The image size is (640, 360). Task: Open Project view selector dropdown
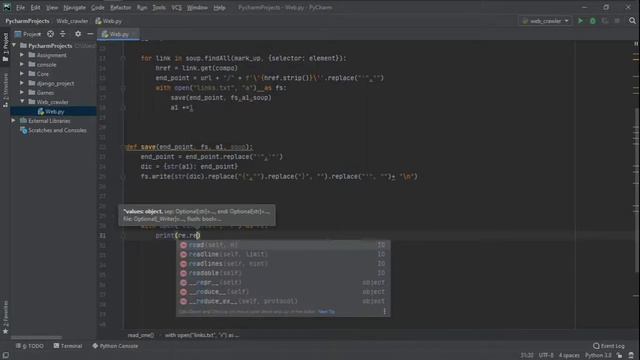click(28, 34)
